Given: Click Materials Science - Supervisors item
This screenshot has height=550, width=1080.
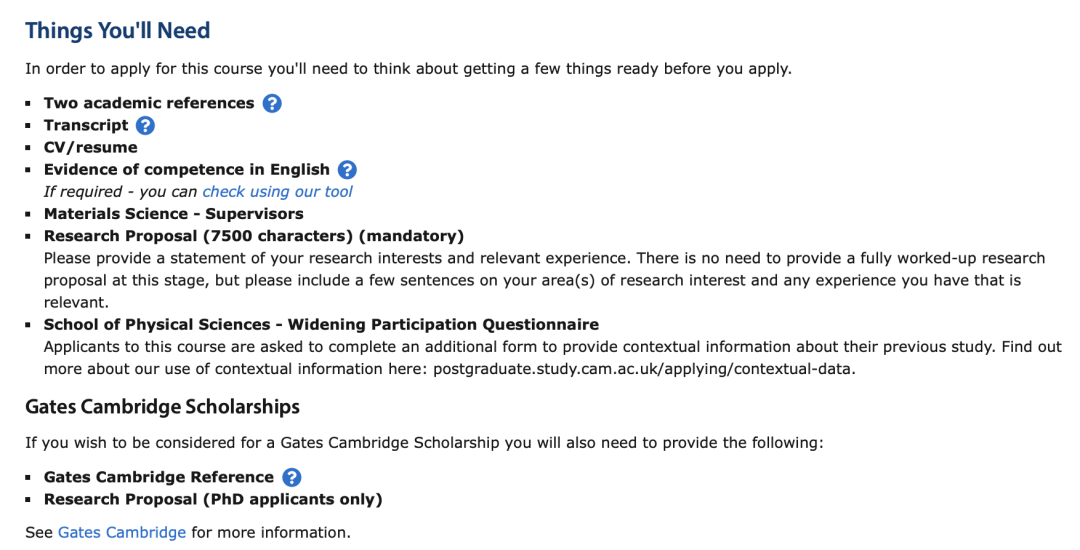Looking at the screenshot, I should click(174, 213).
